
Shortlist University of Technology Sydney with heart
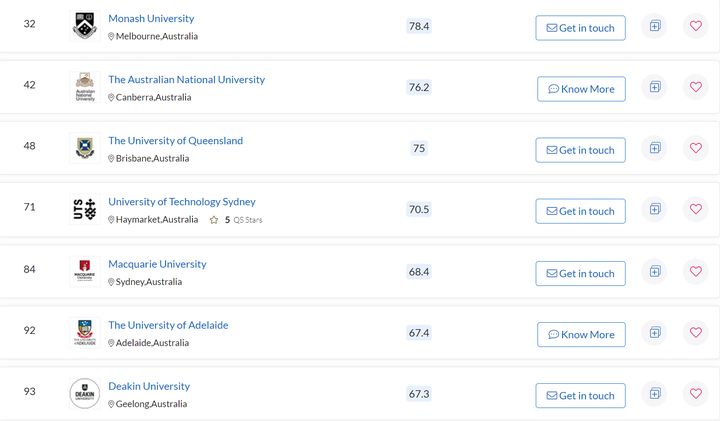click(x=696, y=209)
